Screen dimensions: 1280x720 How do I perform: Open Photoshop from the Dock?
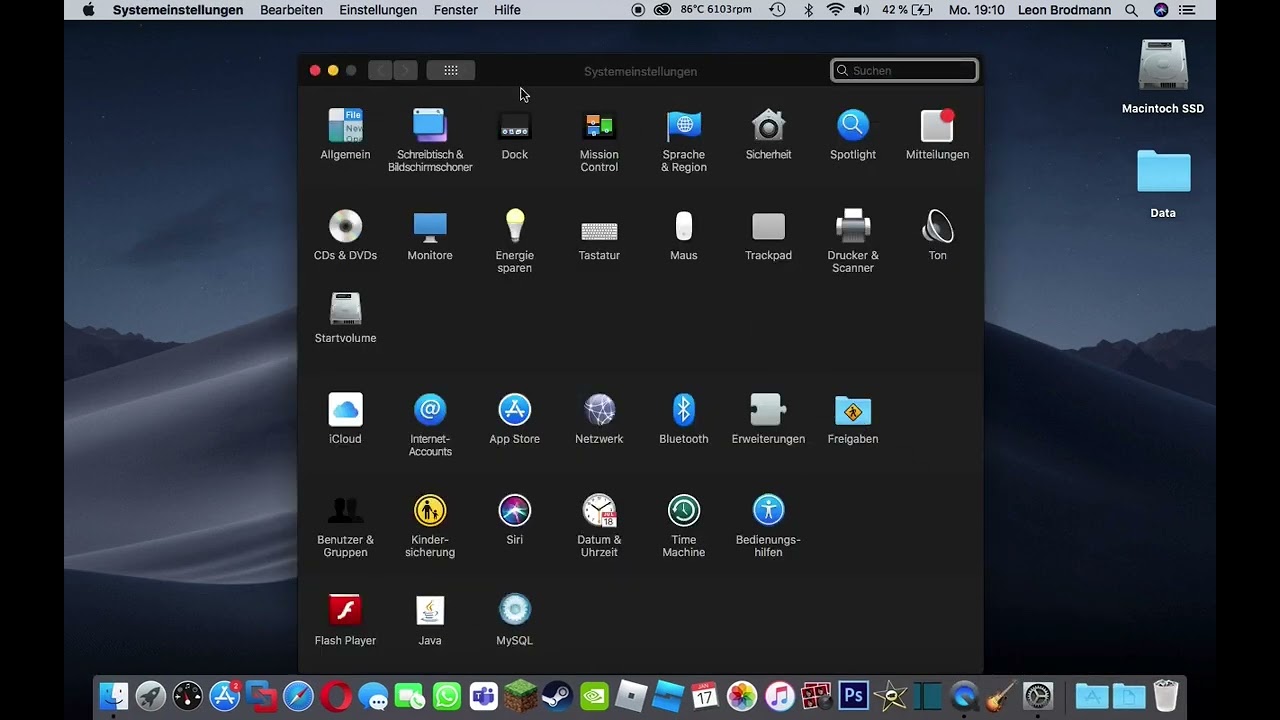[853, 696]
